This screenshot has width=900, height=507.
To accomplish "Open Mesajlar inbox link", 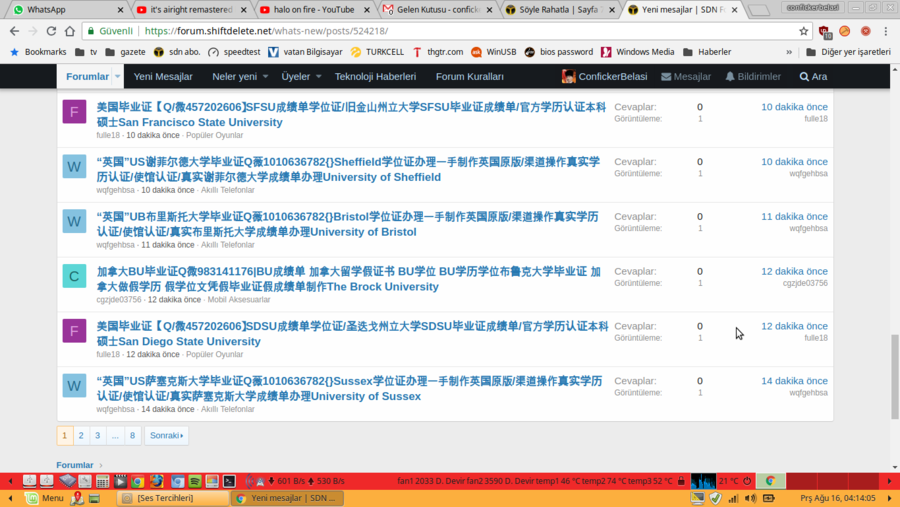I will pos(686,76).
